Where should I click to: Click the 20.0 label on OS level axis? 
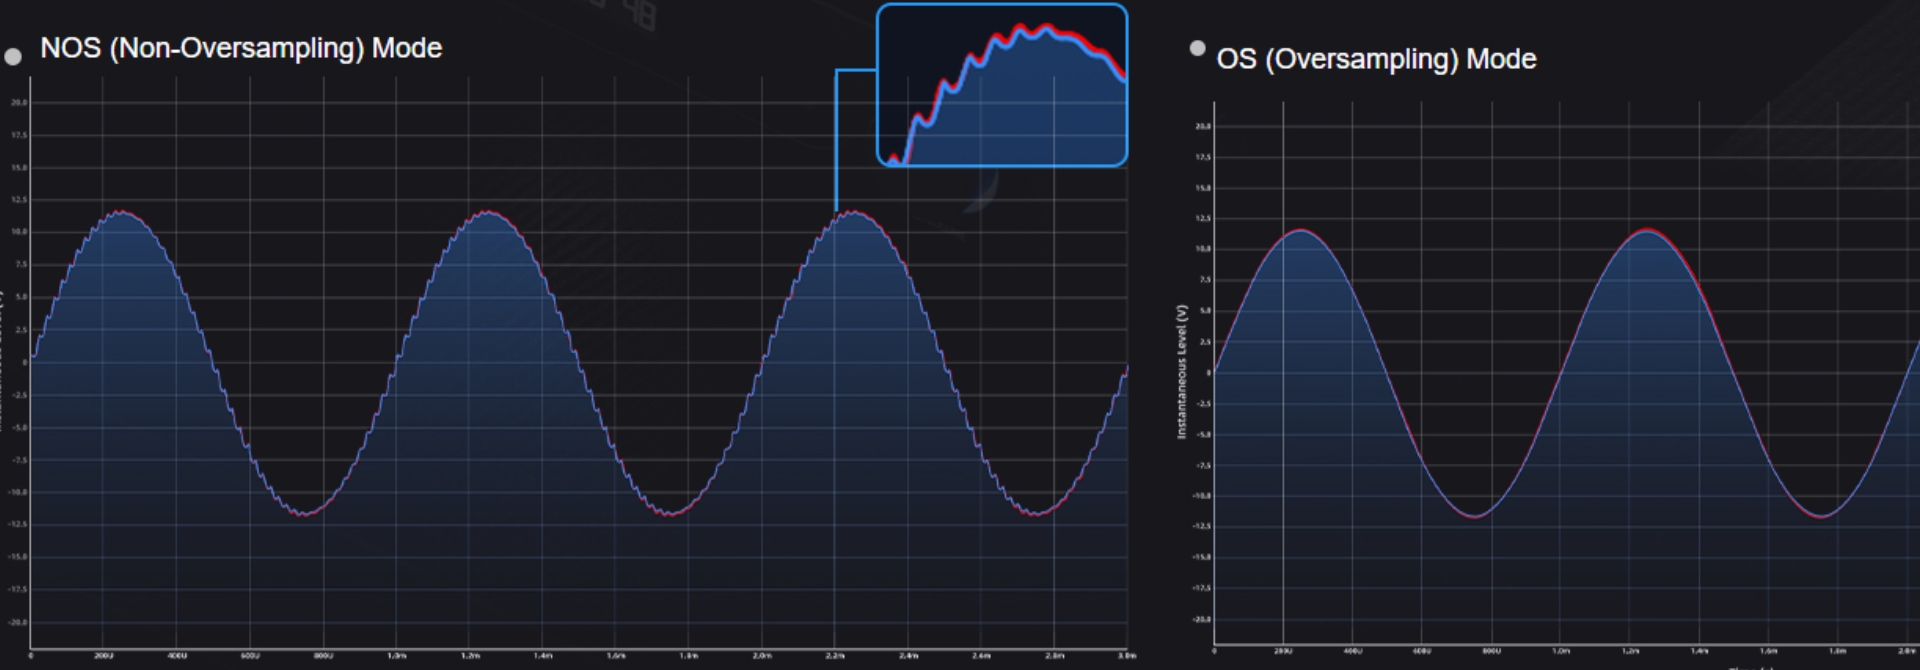click(x=1202, y=126)
